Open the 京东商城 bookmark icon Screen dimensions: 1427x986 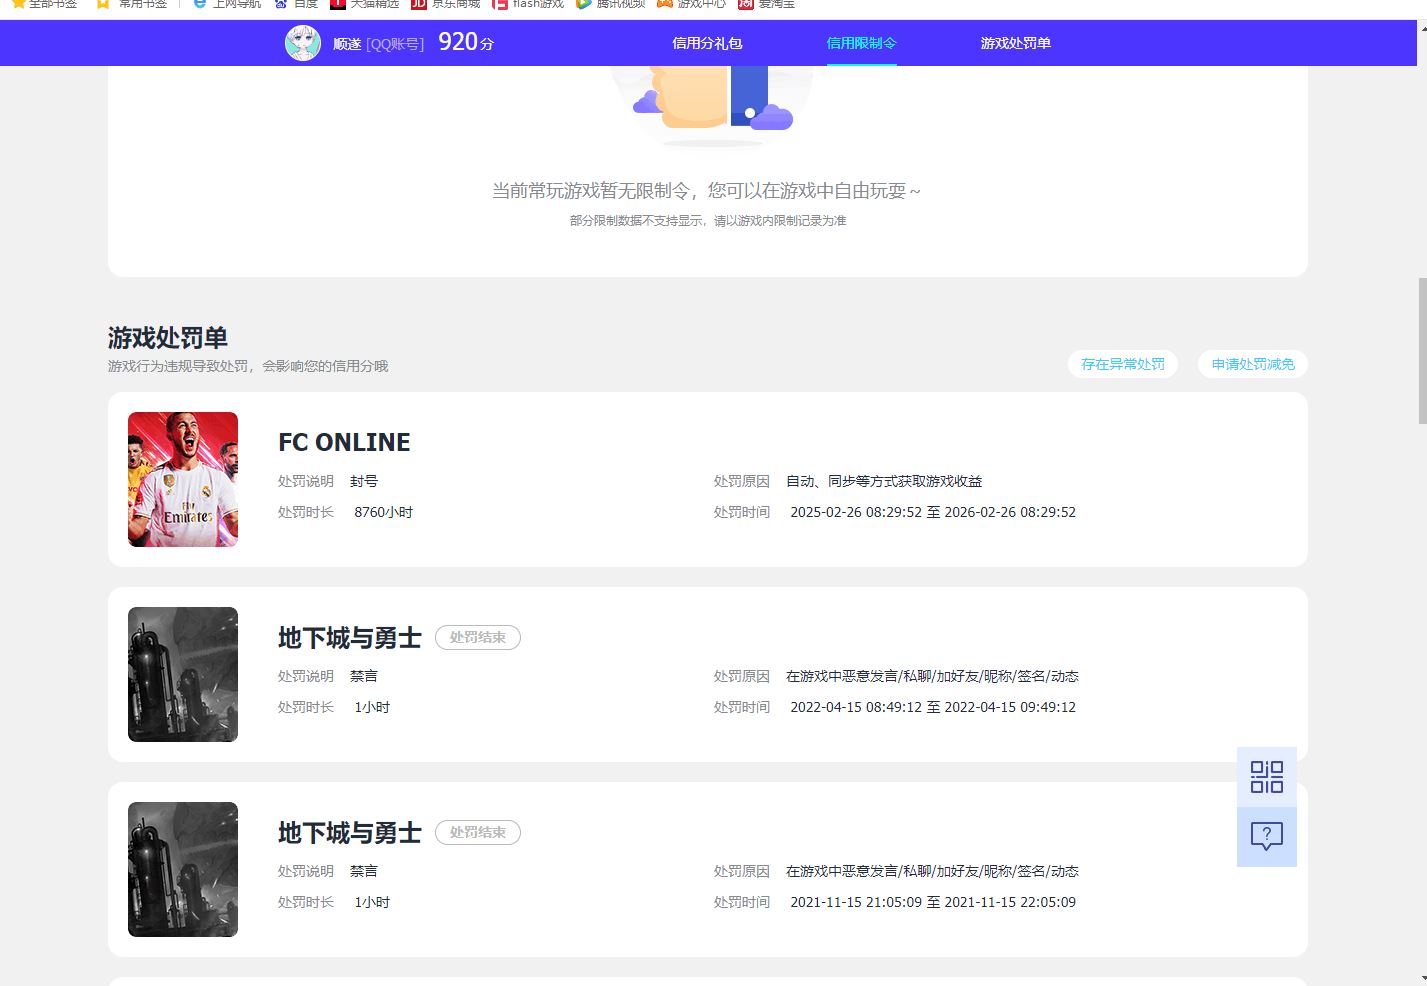point(419,4)
